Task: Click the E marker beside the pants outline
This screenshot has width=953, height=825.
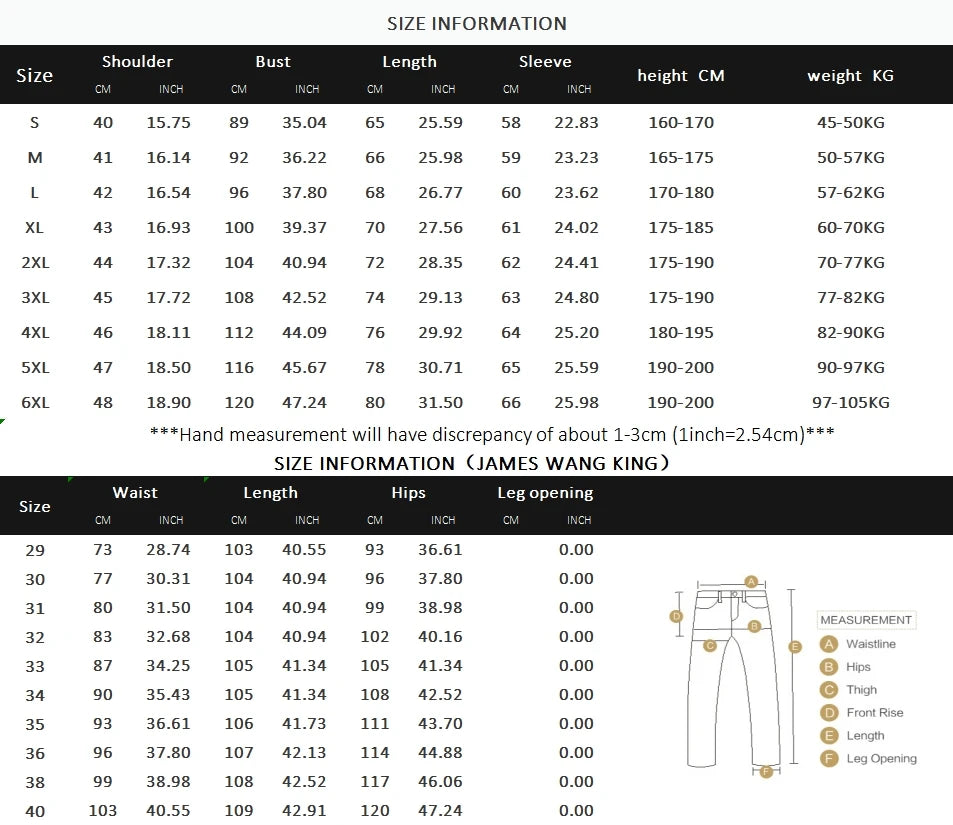Action: coord(795,647)
